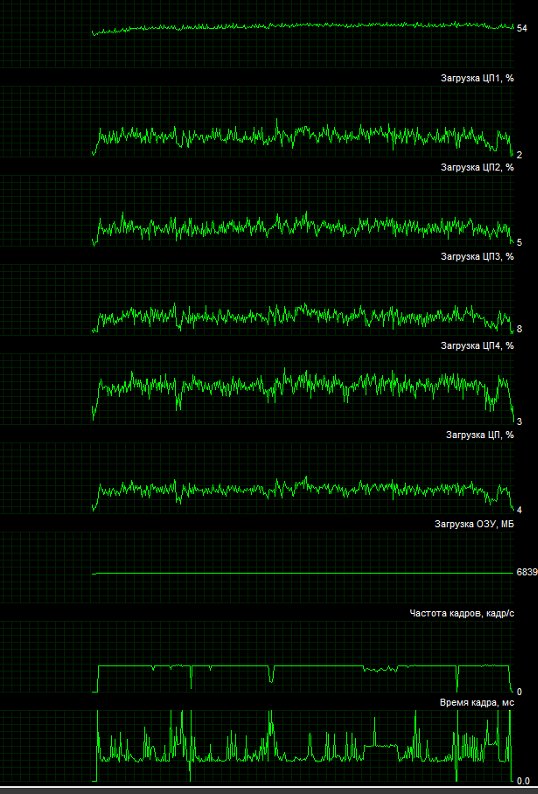Select the Время кадра, мс label
538x794 pixels.
477,702
